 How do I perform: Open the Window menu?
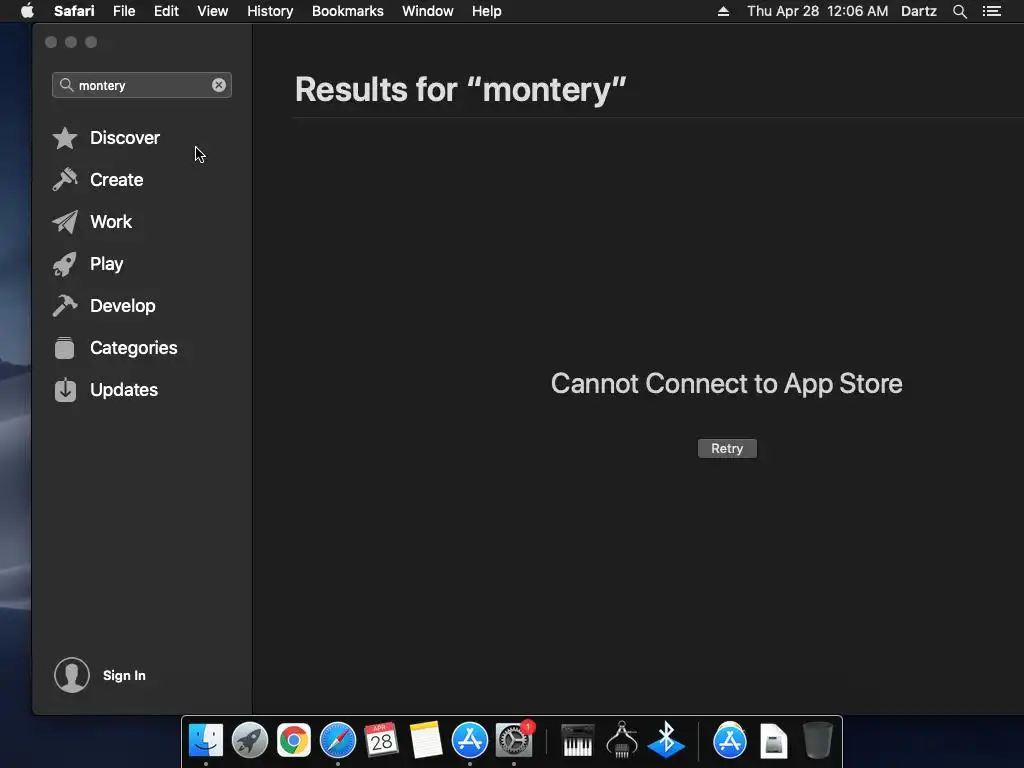428,11
